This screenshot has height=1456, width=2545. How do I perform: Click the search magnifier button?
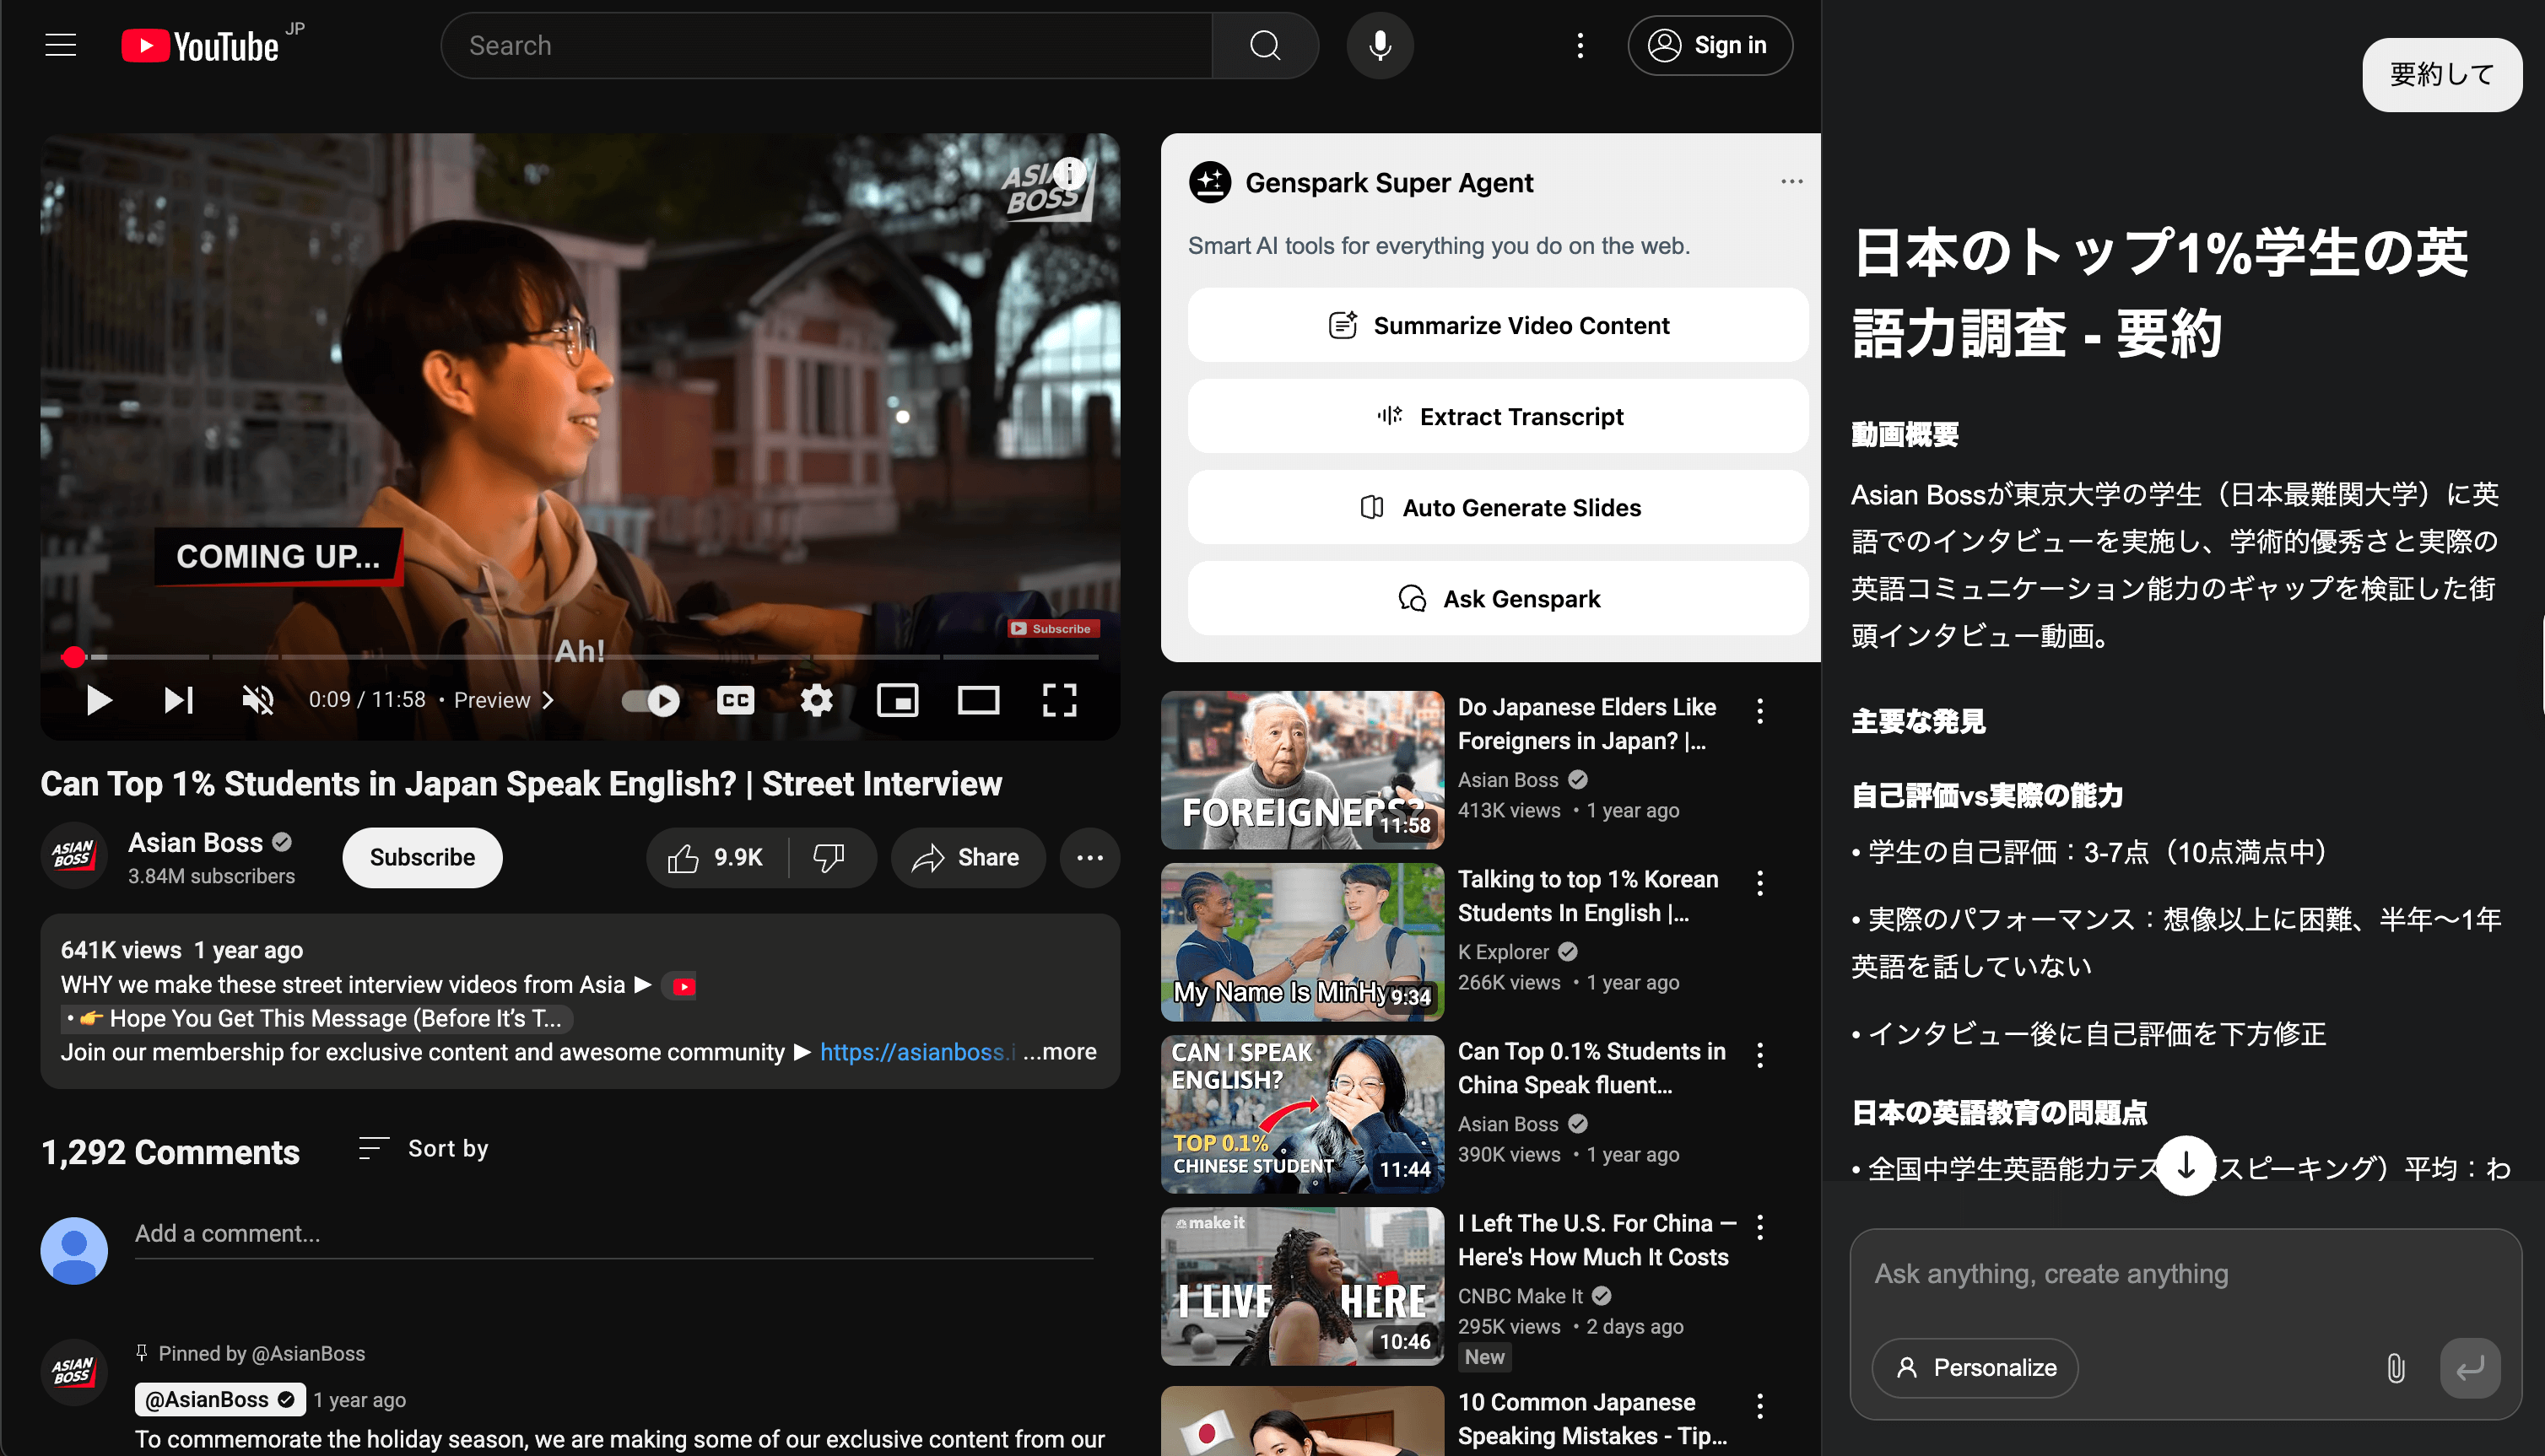tap(1265, 45)
